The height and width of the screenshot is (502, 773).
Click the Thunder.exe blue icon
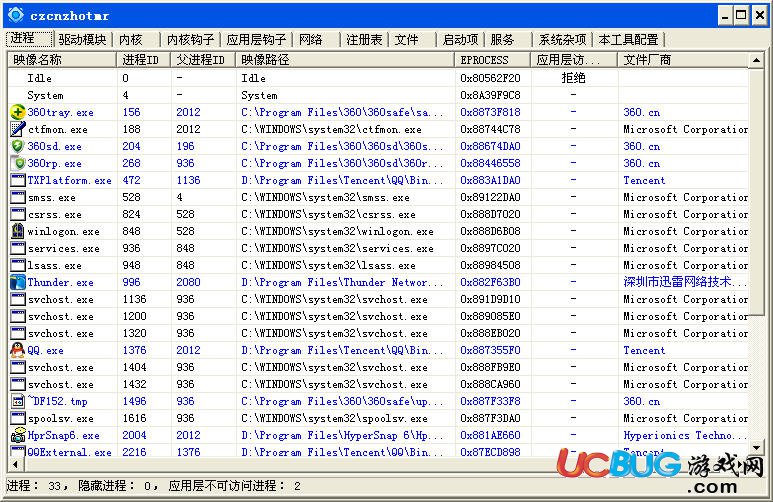coord(18,282)
